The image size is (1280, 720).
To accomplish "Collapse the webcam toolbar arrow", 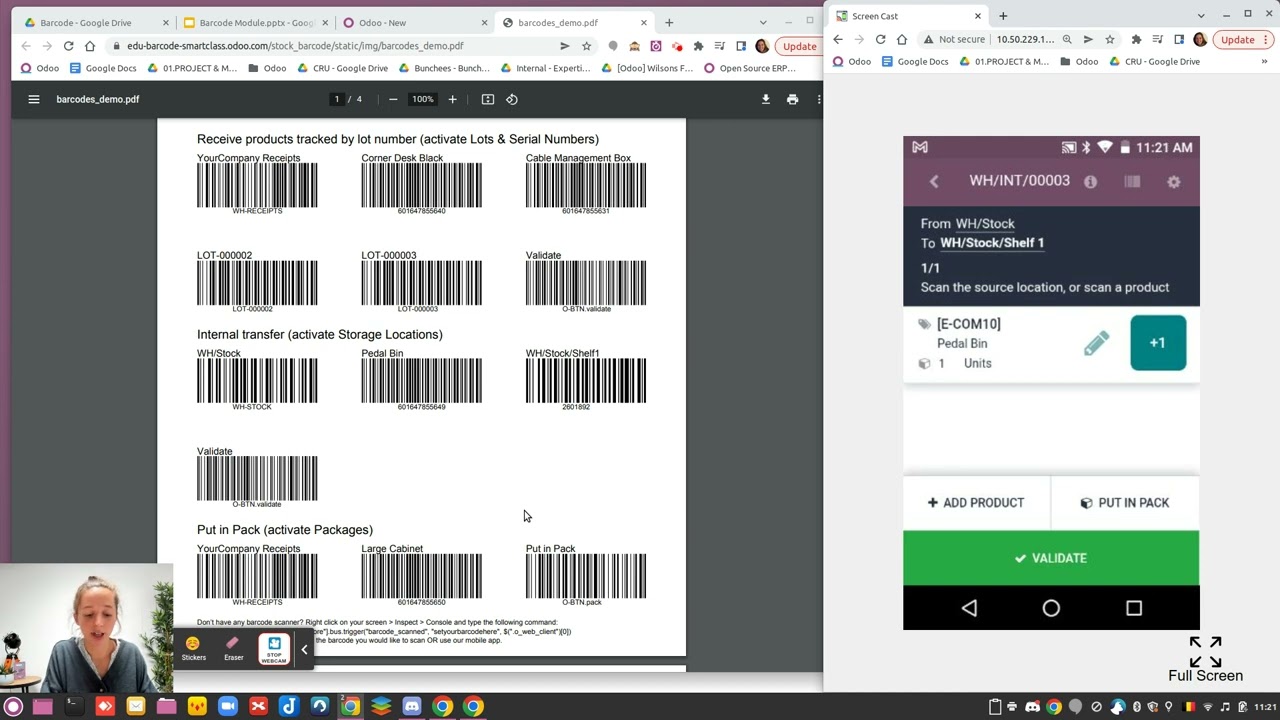I will pos(304,650).
